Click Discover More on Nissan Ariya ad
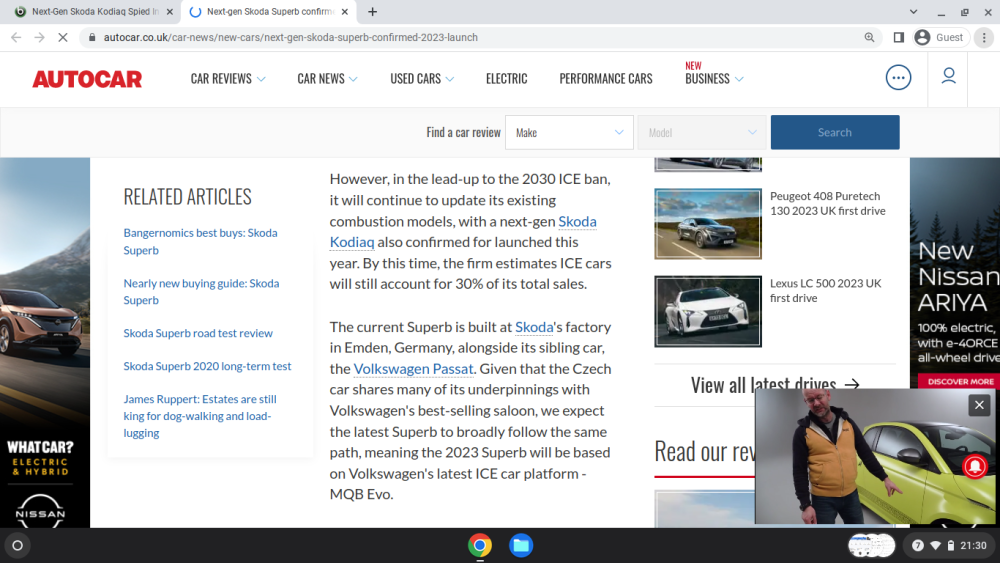1000x563 pixels. 960,381
